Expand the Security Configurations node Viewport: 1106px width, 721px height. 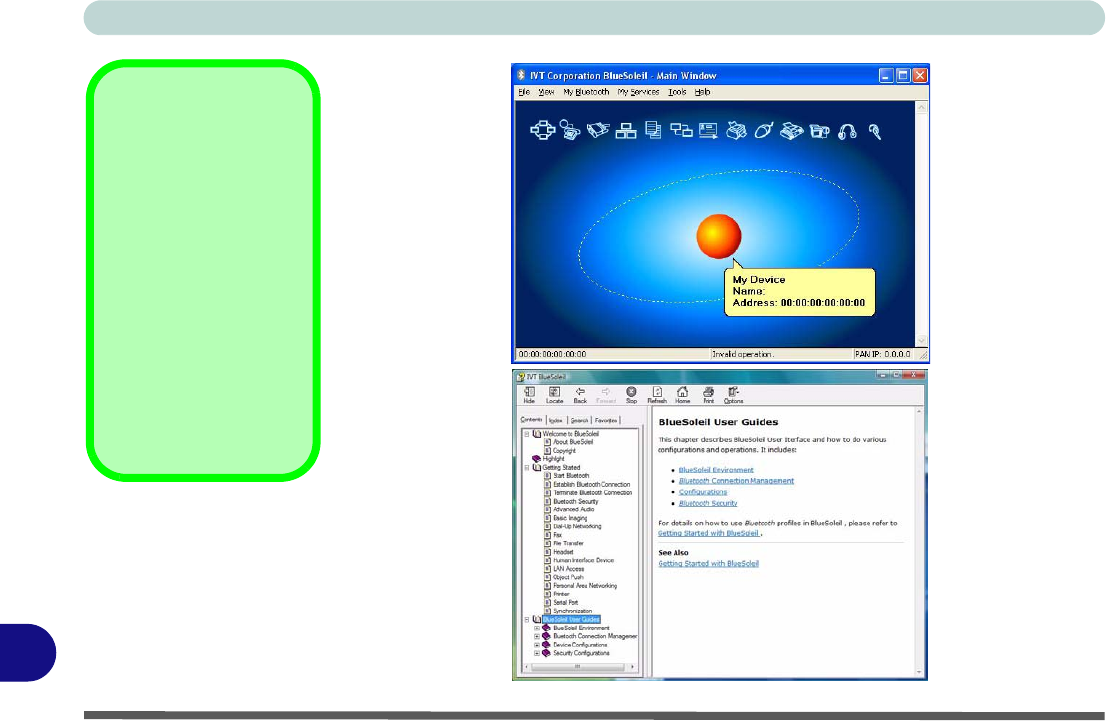pos(537,653)
